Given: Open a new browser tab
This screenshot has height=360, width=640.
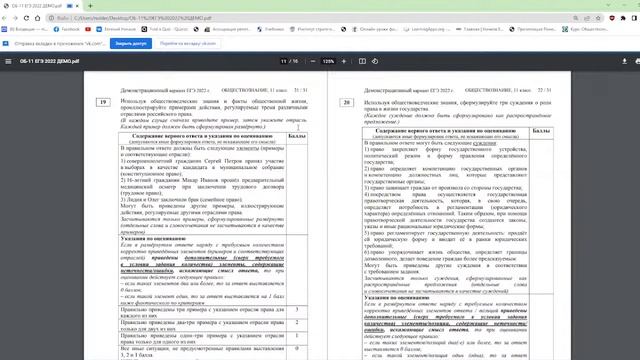Looking at the screenshot, I should pyautogui.click(x=90, y=6).
